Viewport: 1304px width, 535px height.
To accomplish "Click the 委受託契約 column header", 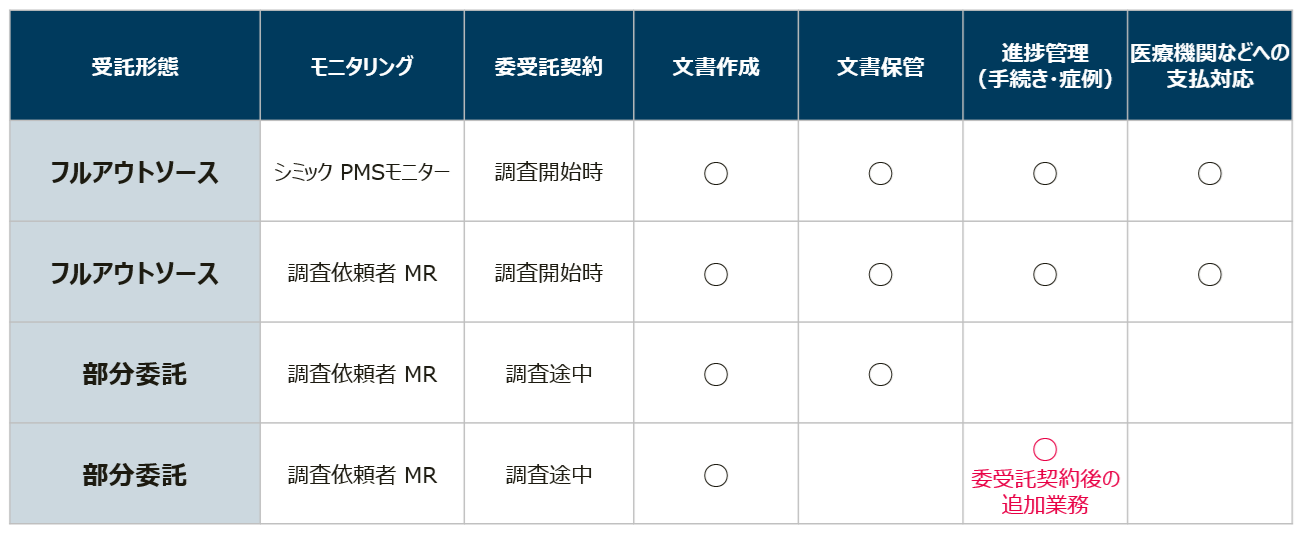I will tap(549, 67).
